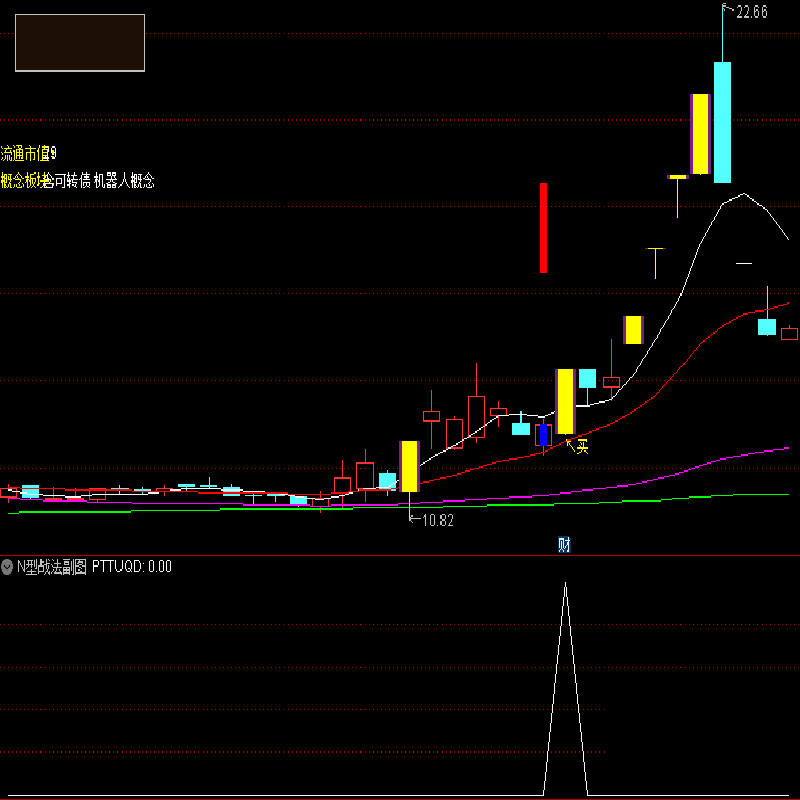Click the 流通市值 market cap label
The width and height of the screenshot is (800, 800).
25,153
